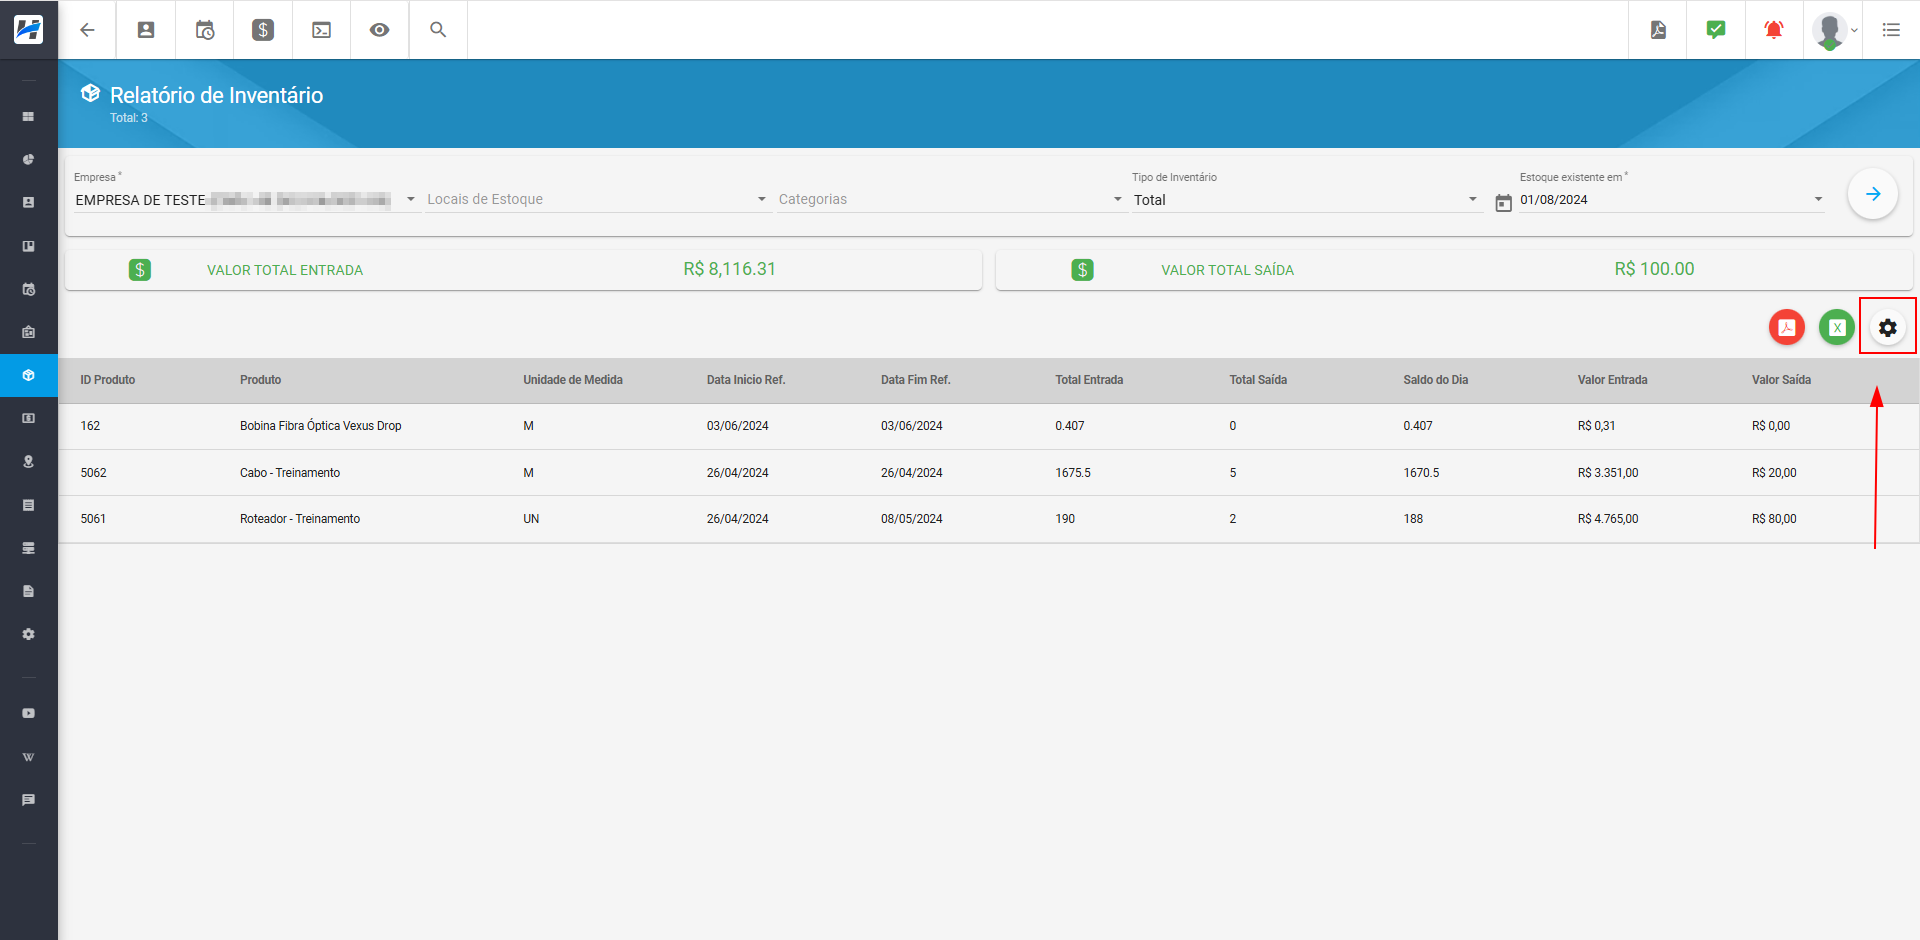Open the calendar schedule icon in sidebar
This screenshot has width=1920, height=940.
coord(29,289)
